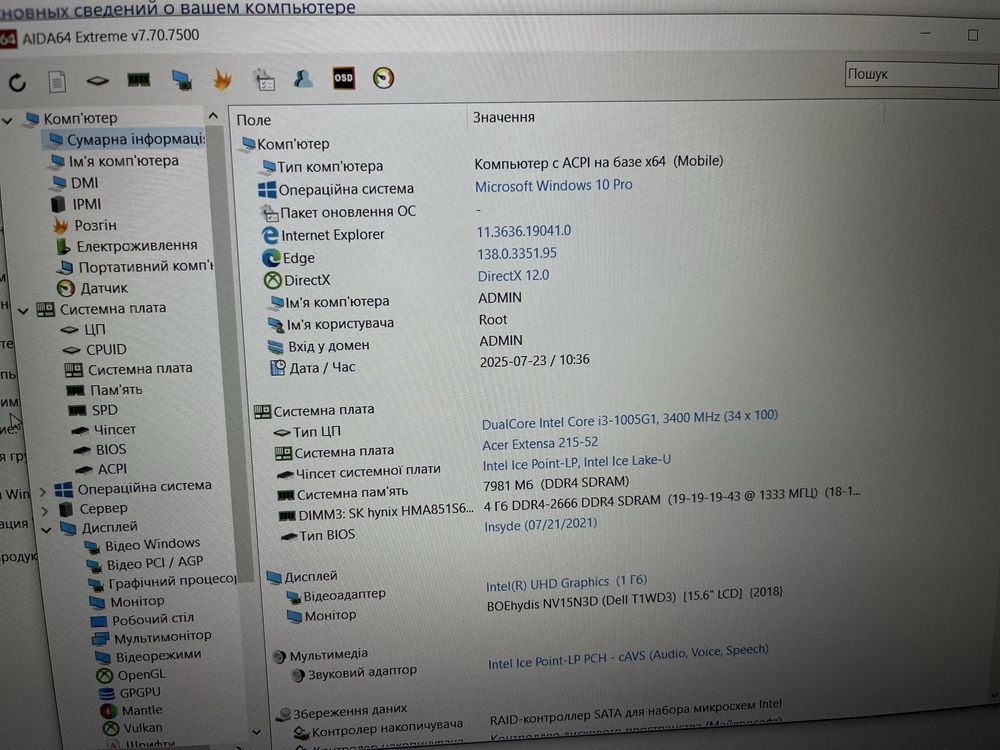Select CPUID in the tree

[x=94, y=349]
